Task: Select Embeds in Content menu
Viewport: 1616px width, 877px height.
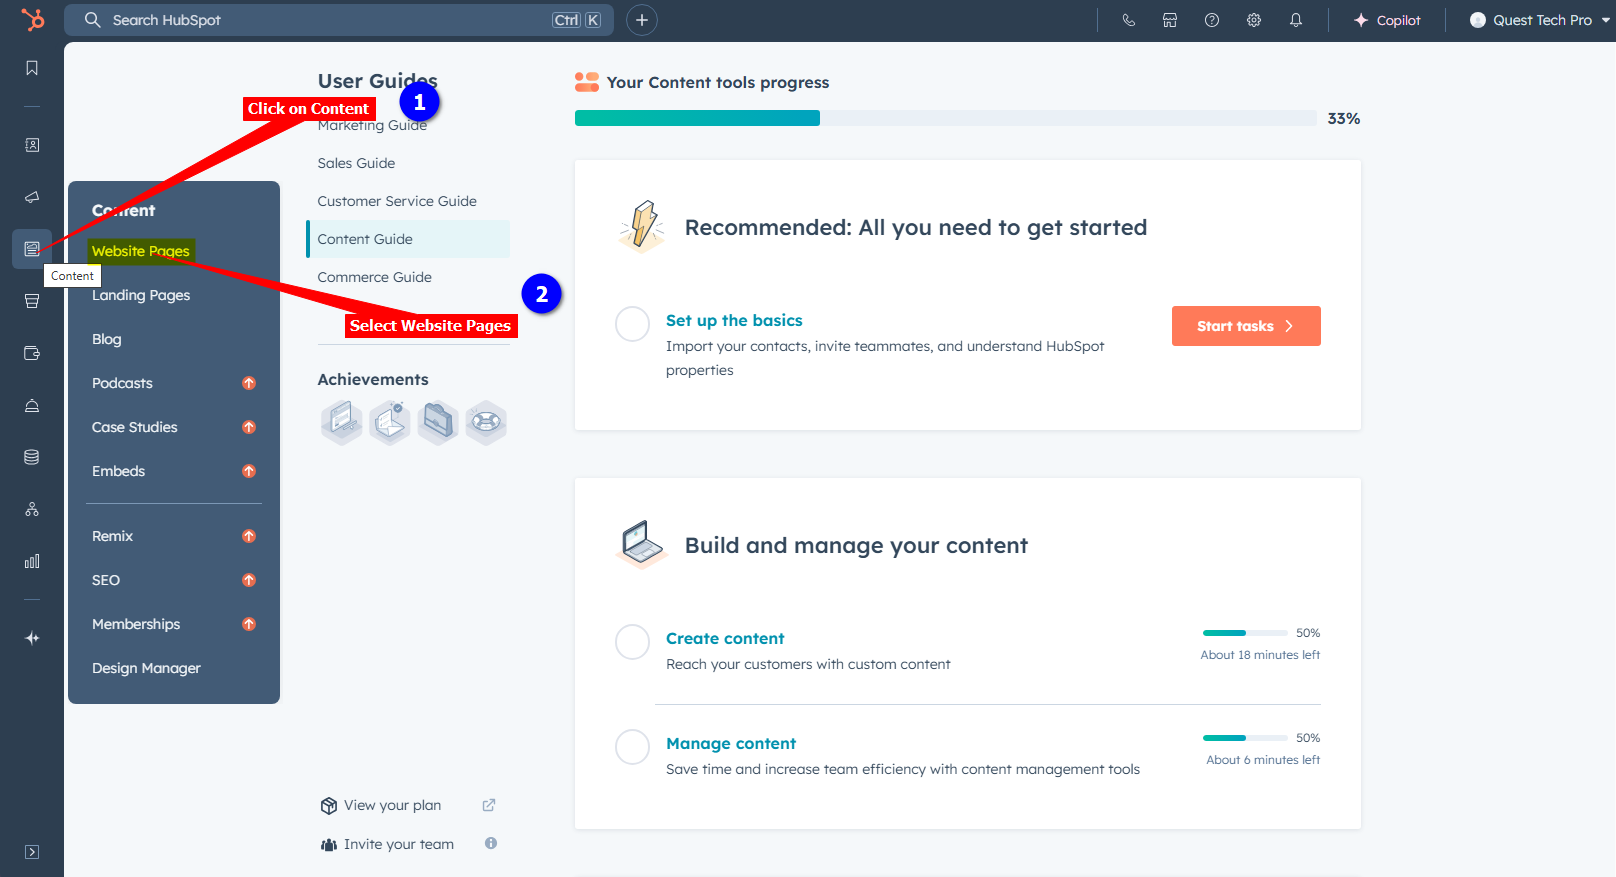Action: 119,471
